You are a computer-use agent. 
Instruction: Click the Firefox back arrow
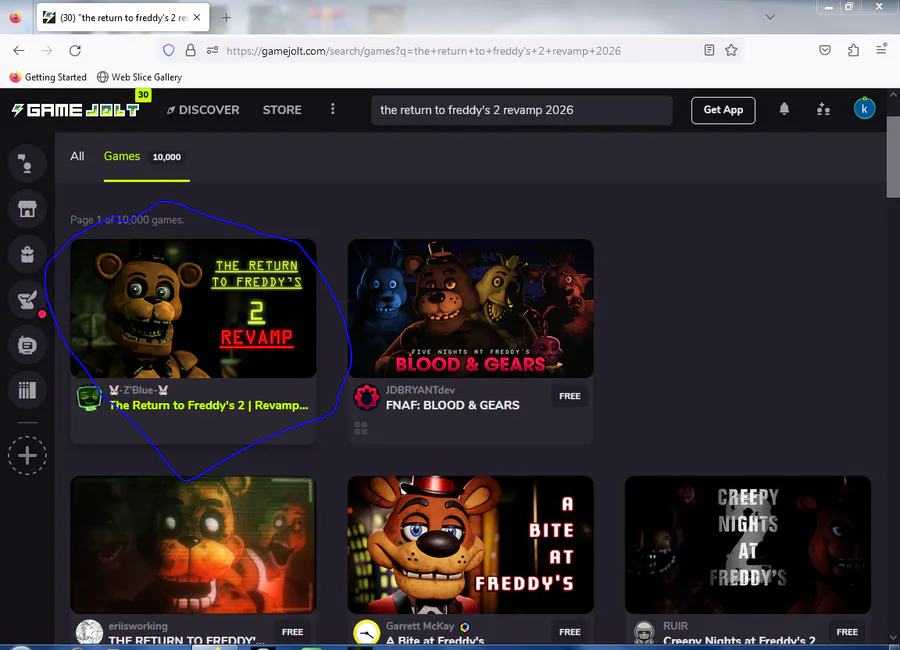[x=19, y=51]
